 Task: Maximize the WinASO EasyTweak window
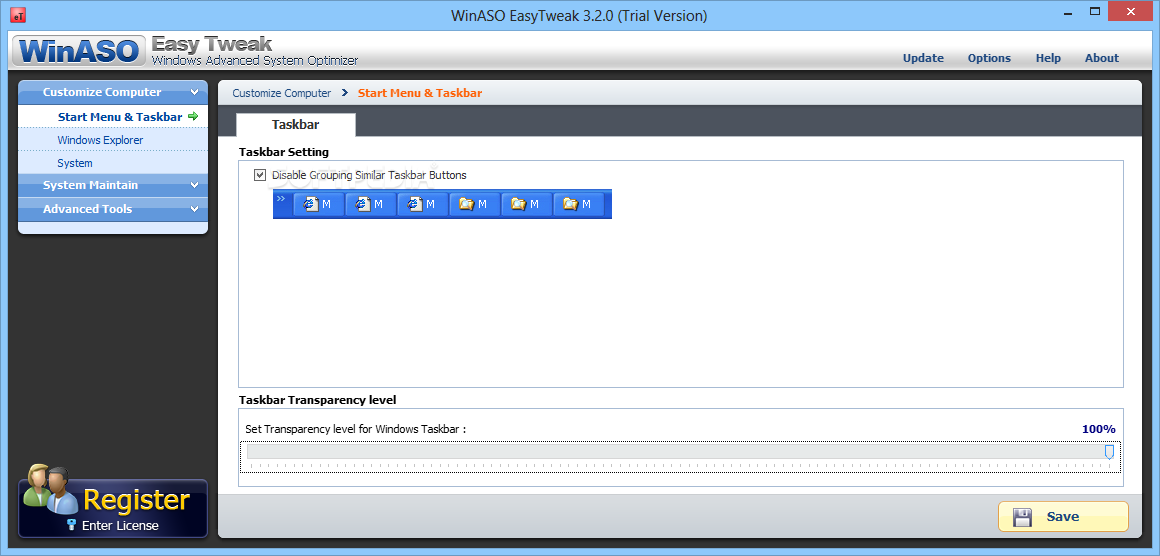tap(1094, 10)
